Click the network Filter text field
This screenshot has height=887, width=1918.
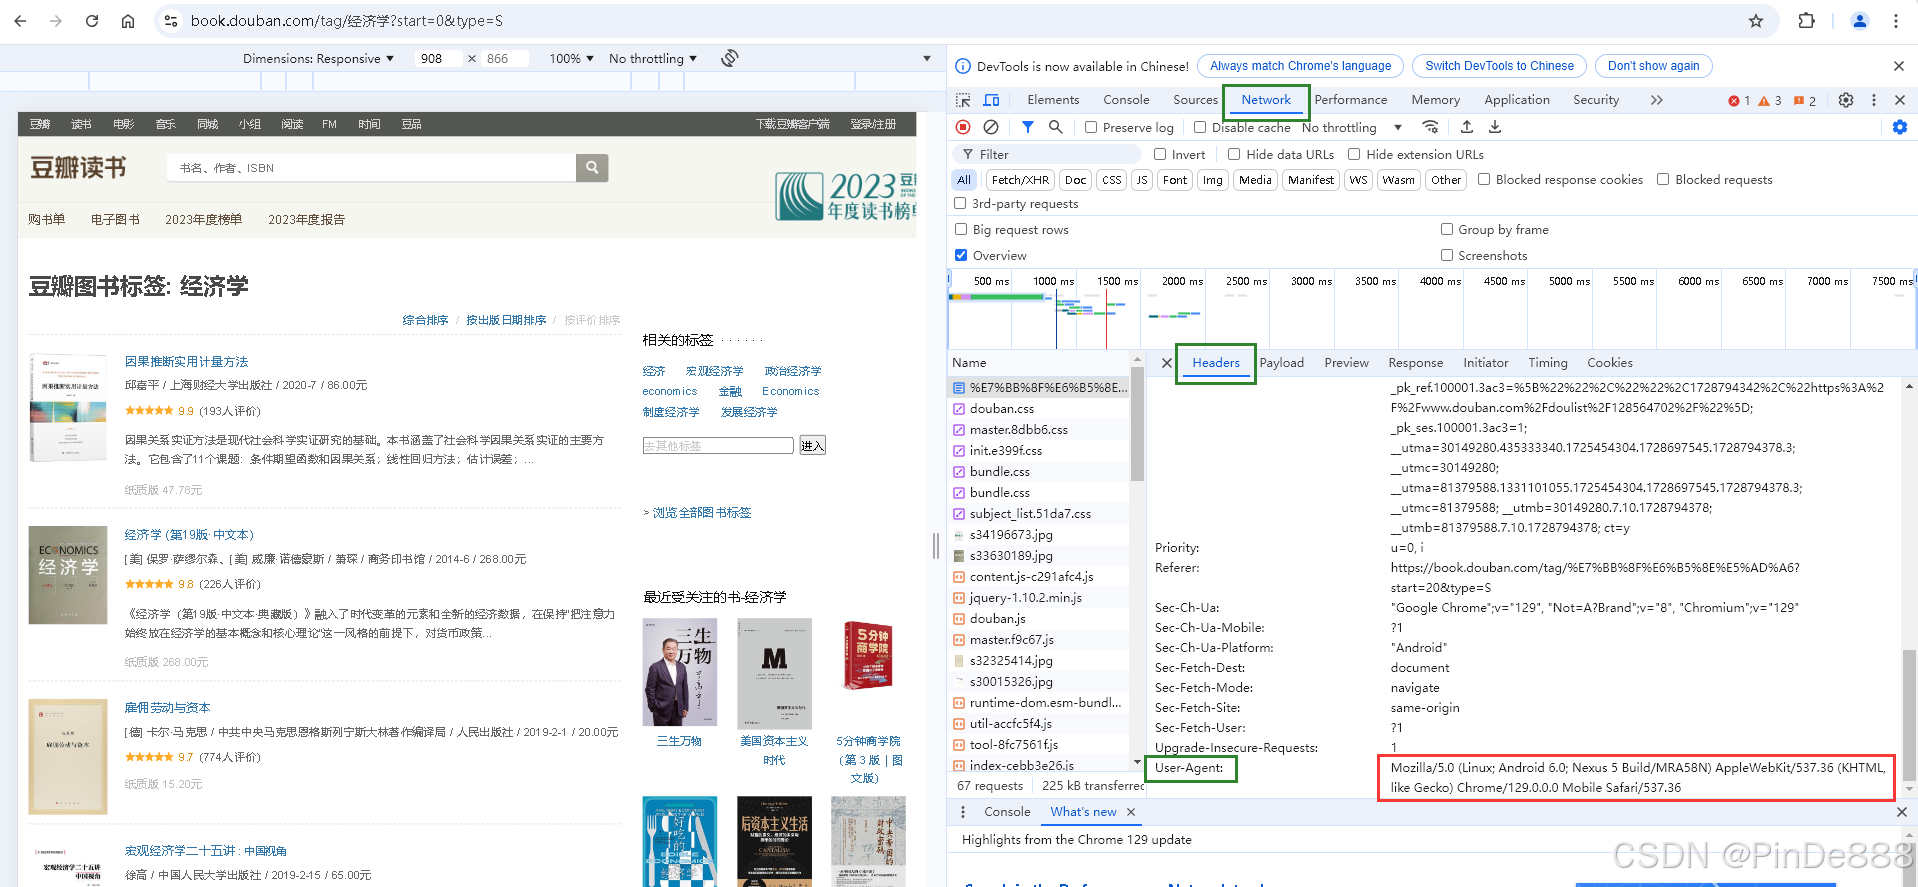pos(1046,154)
